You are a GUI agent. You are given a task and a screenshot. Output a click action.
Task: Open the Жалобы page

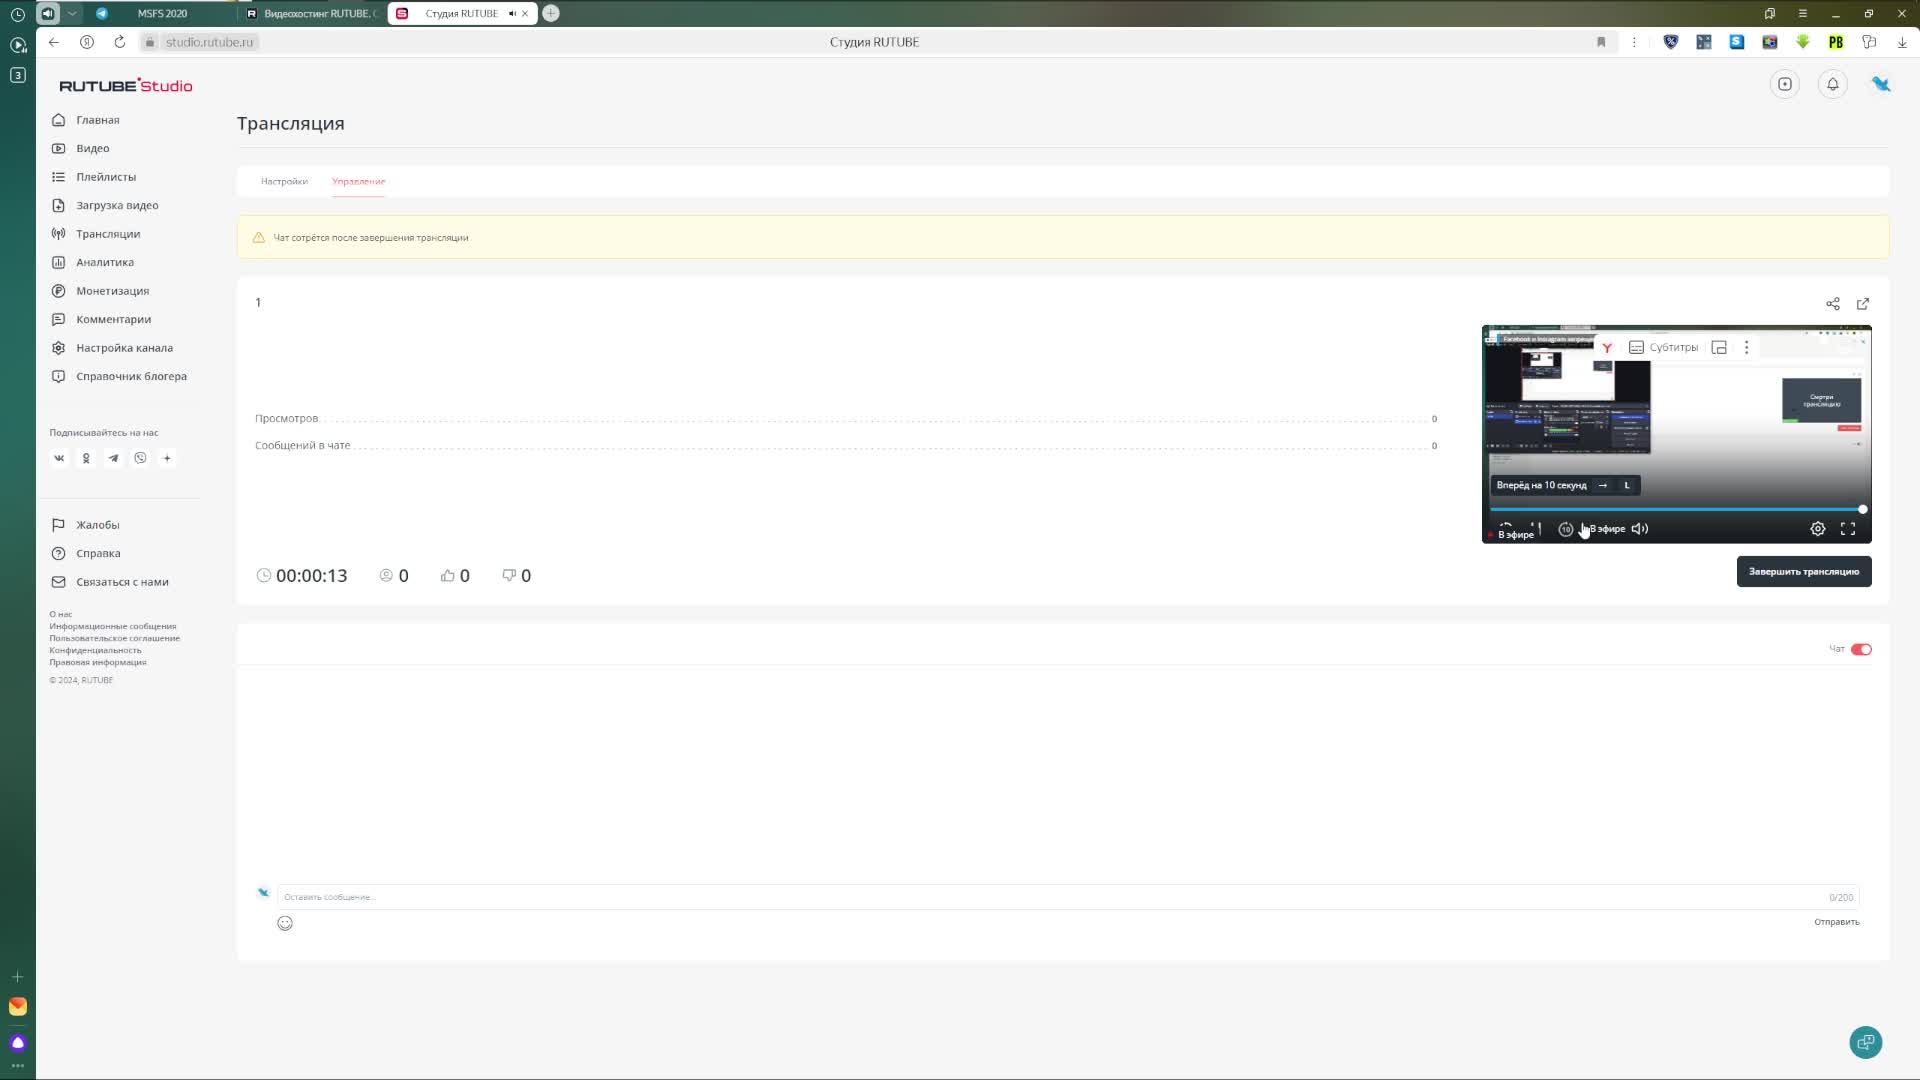point(97,525)
